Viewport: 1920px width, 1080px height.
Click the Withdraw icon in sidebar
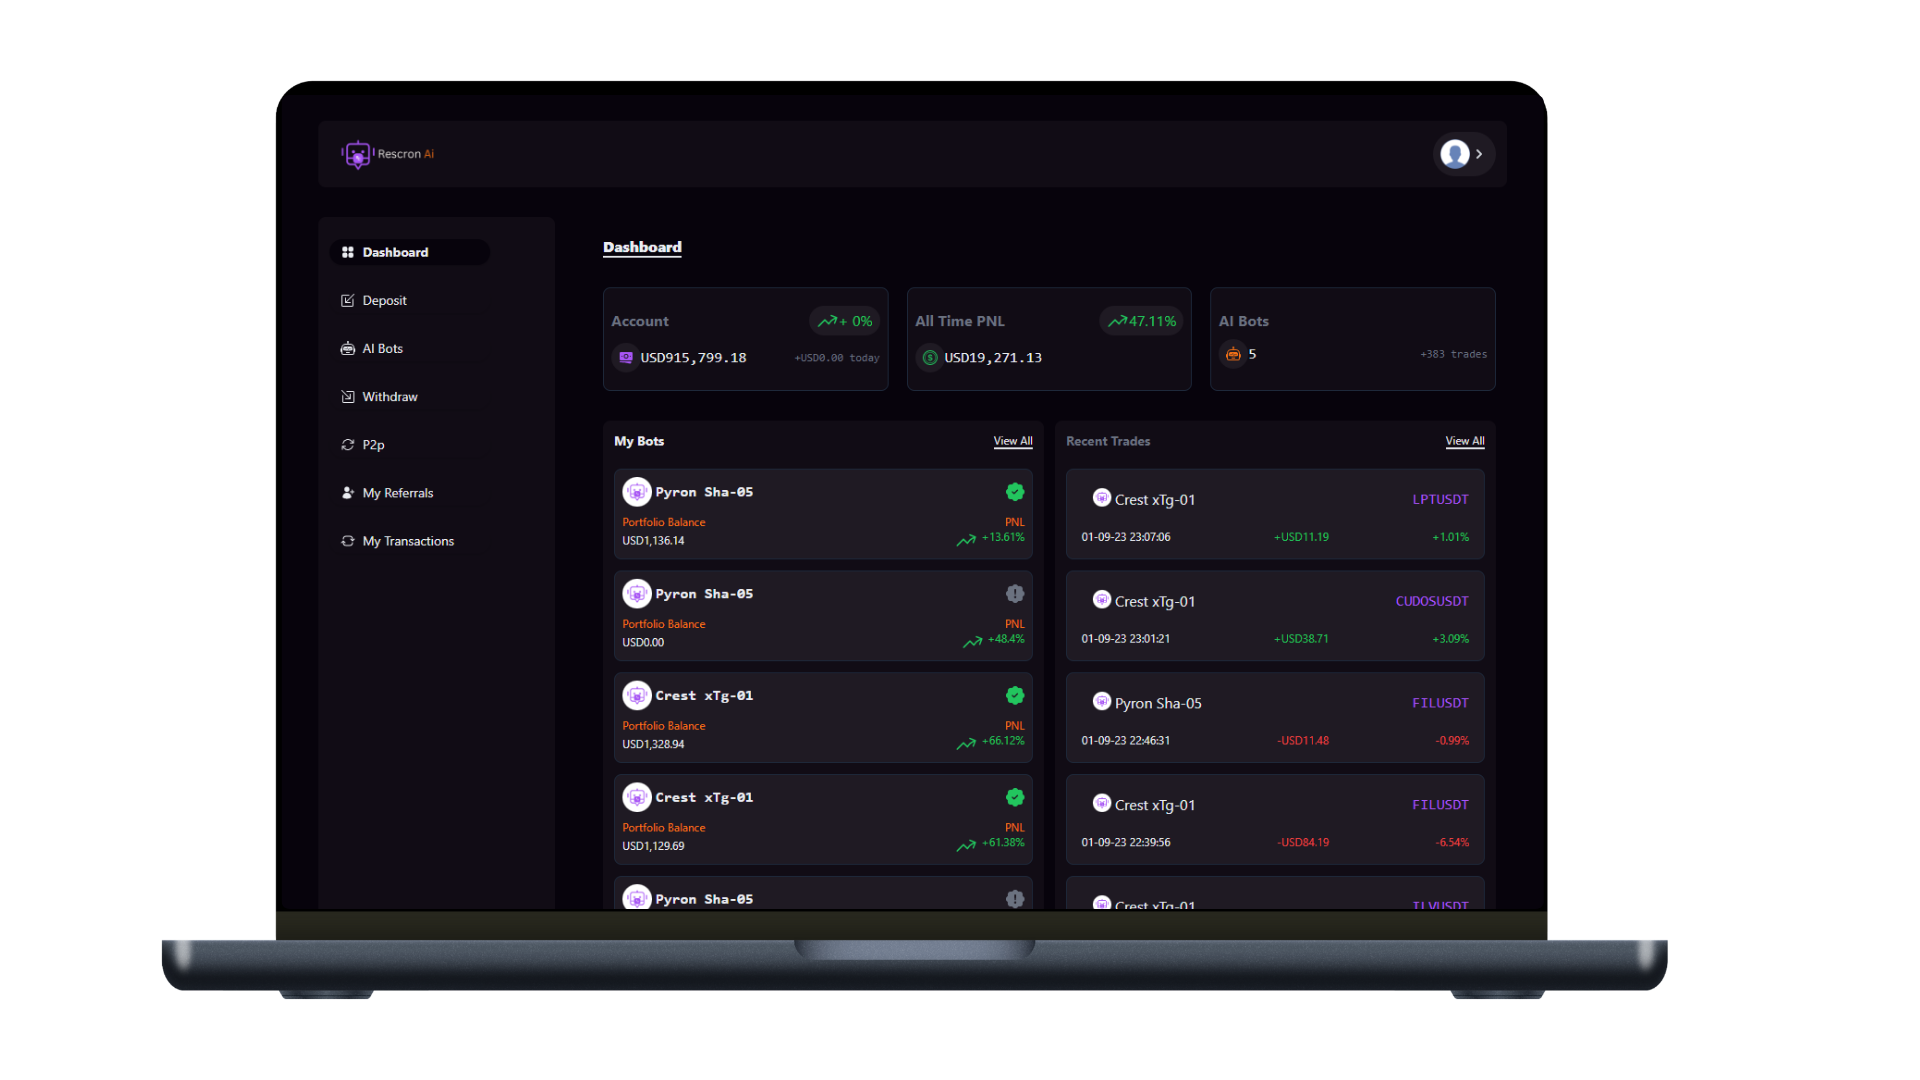click(x=347, y=396)
